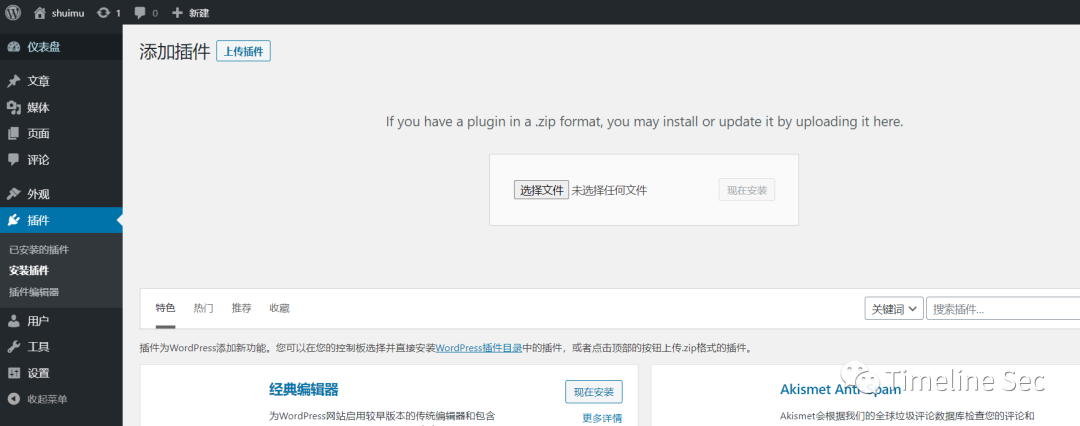Open the 媒体 menu item
This screenshot has width=1080, height=426.
(x=61, y=108)
